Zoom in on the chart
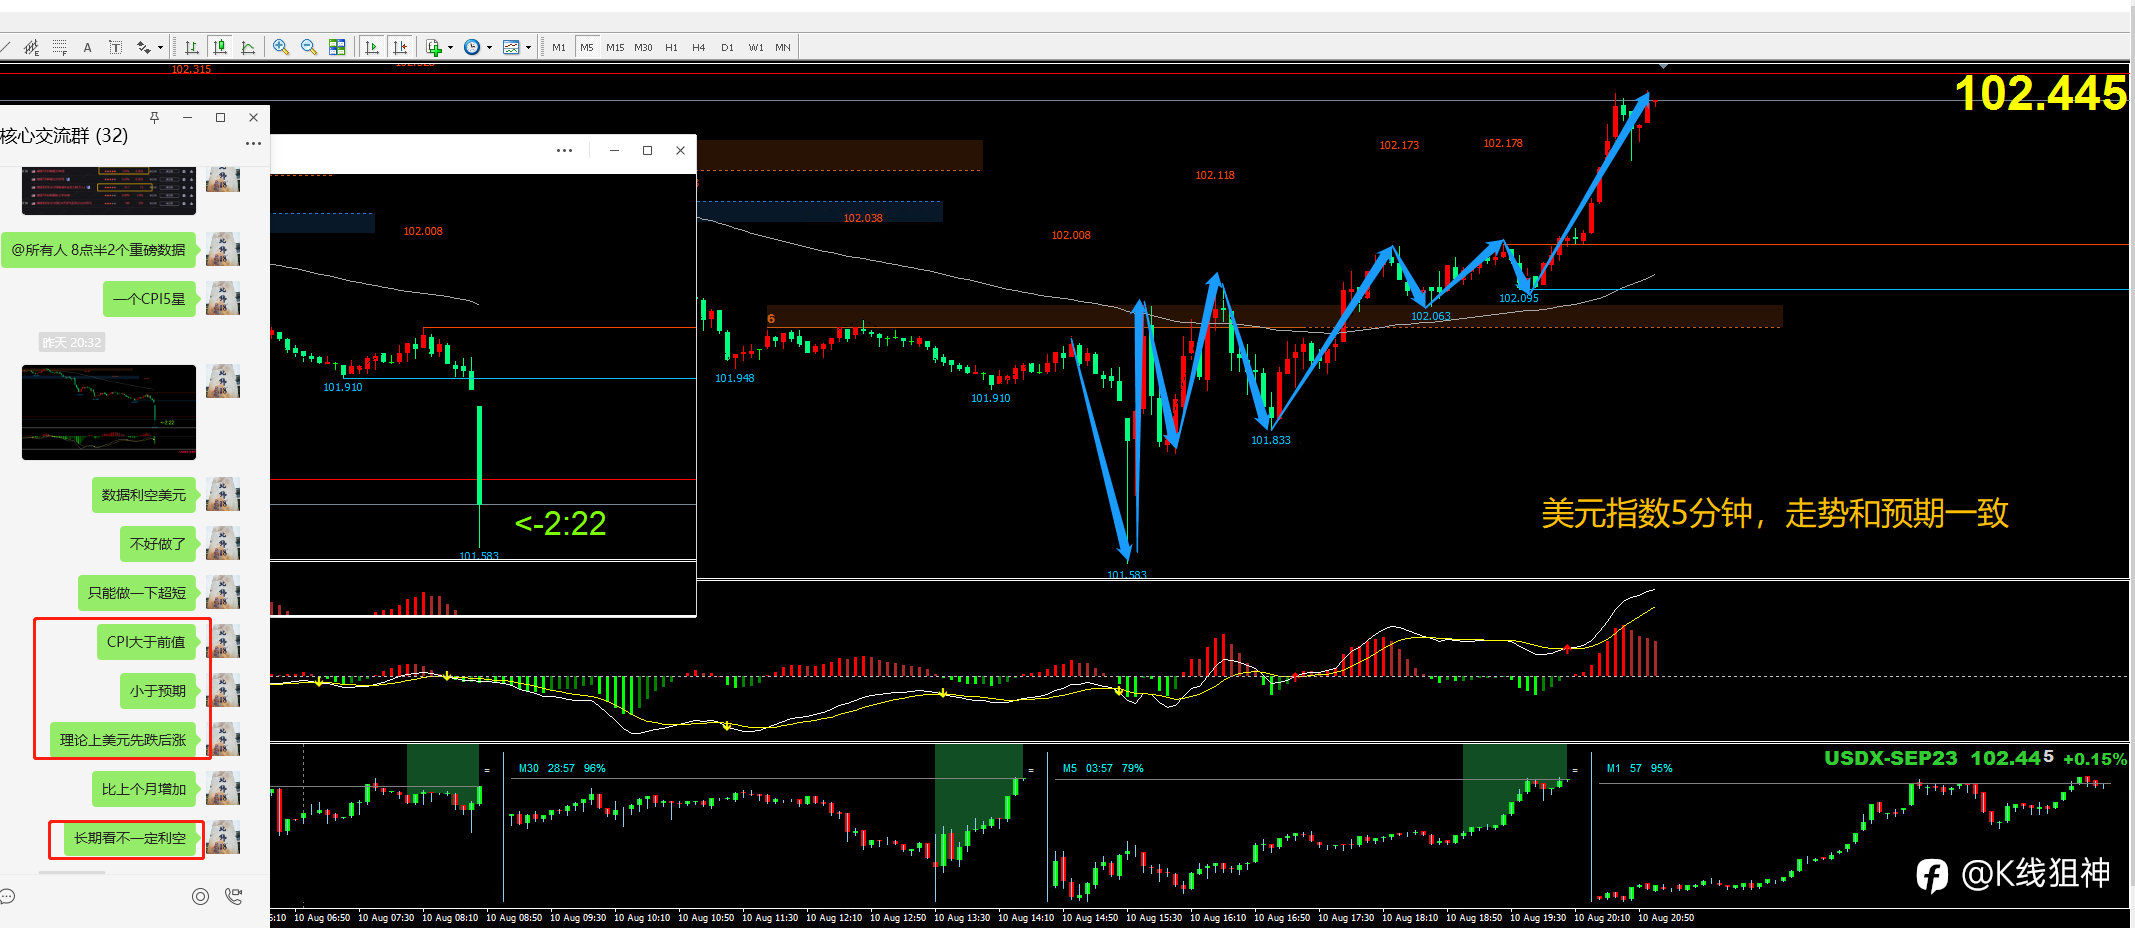Viewport: 2135px width, 928px height. pyautogui.click(x=281, y=47)
